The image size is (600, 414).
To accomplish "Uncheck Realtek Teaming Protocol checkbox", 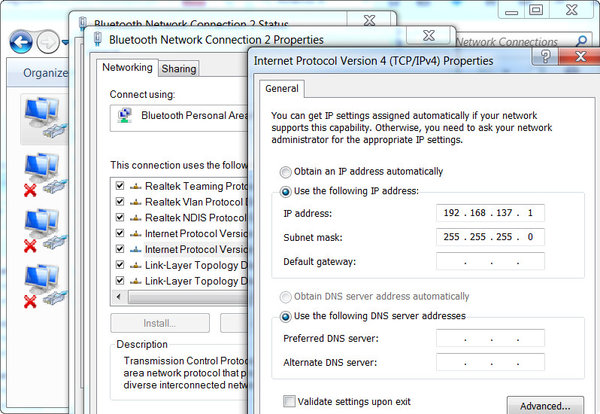I will coord(120,186).
